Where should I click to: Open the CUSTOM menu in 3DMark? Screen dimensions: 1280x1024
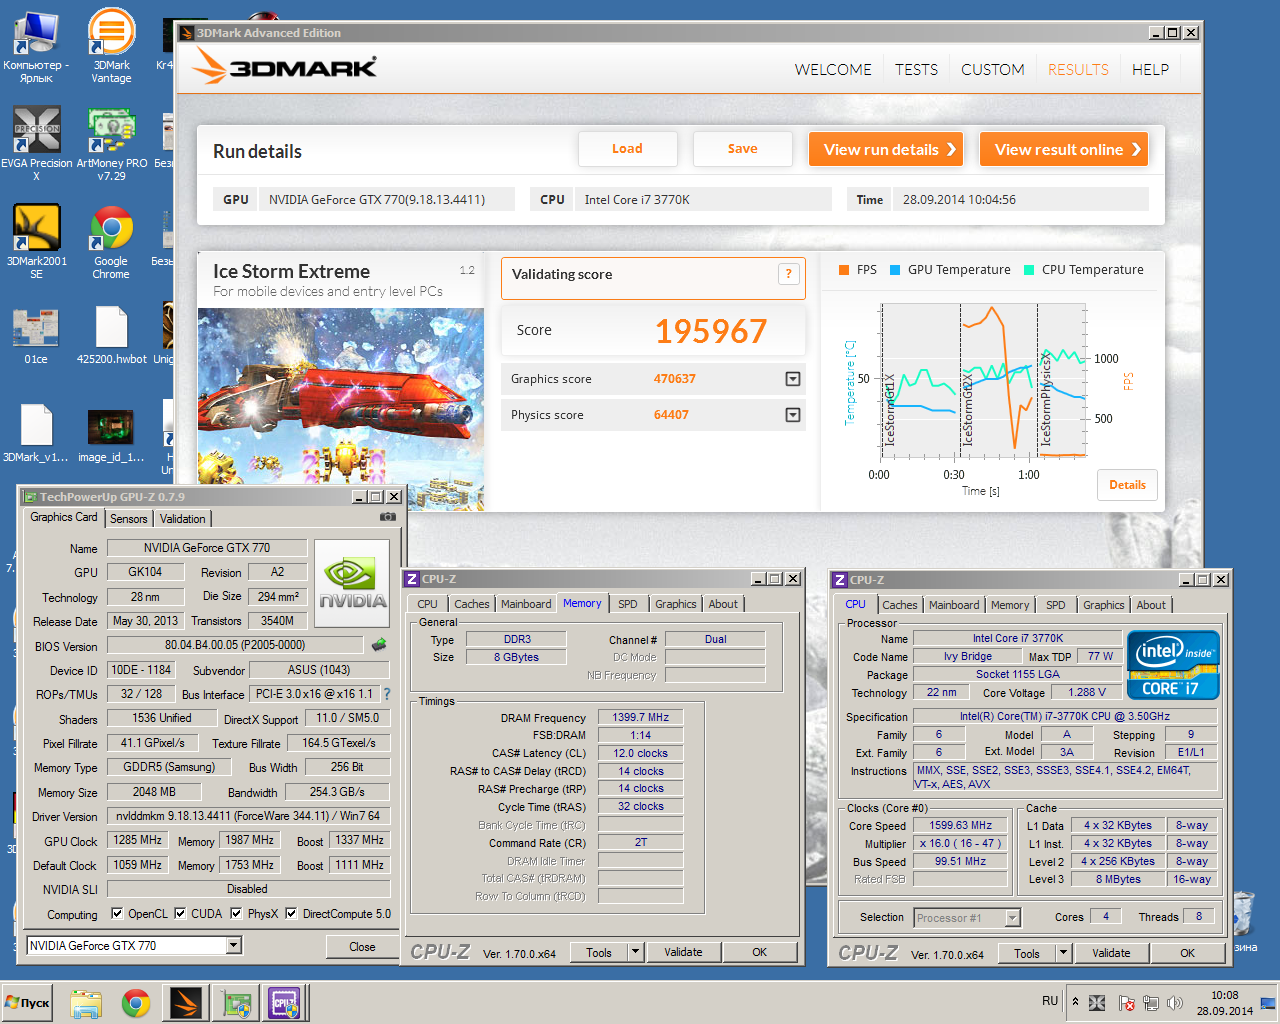pos(992,69)
